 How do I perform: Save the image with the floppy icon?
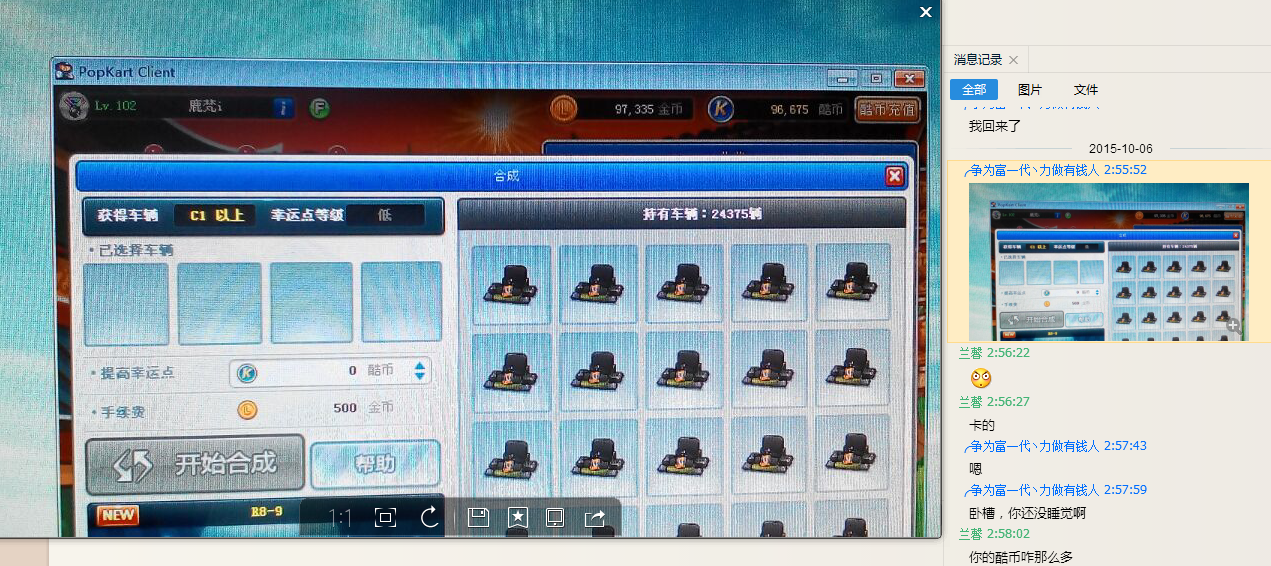478,517
